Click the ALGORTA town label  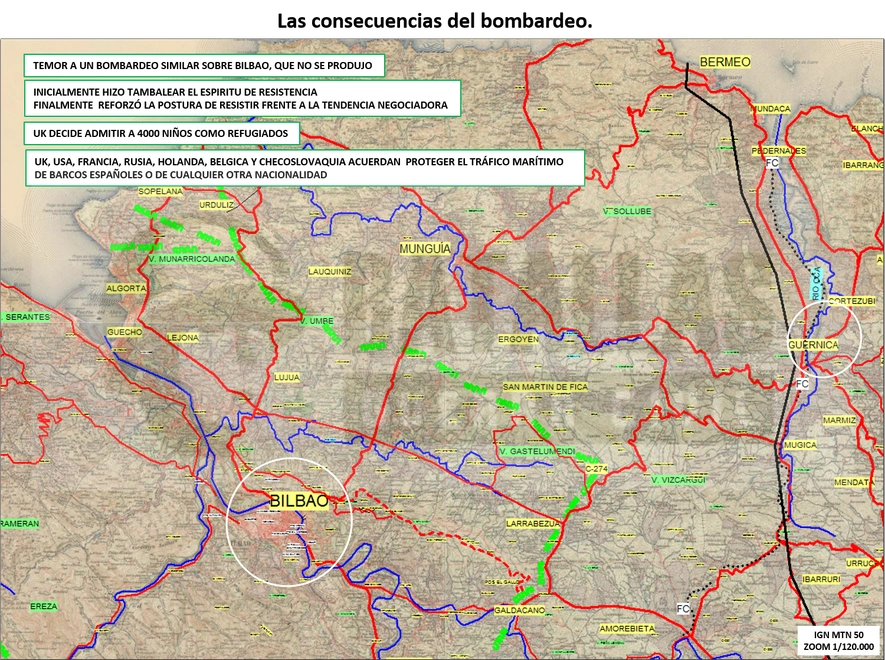126,289
